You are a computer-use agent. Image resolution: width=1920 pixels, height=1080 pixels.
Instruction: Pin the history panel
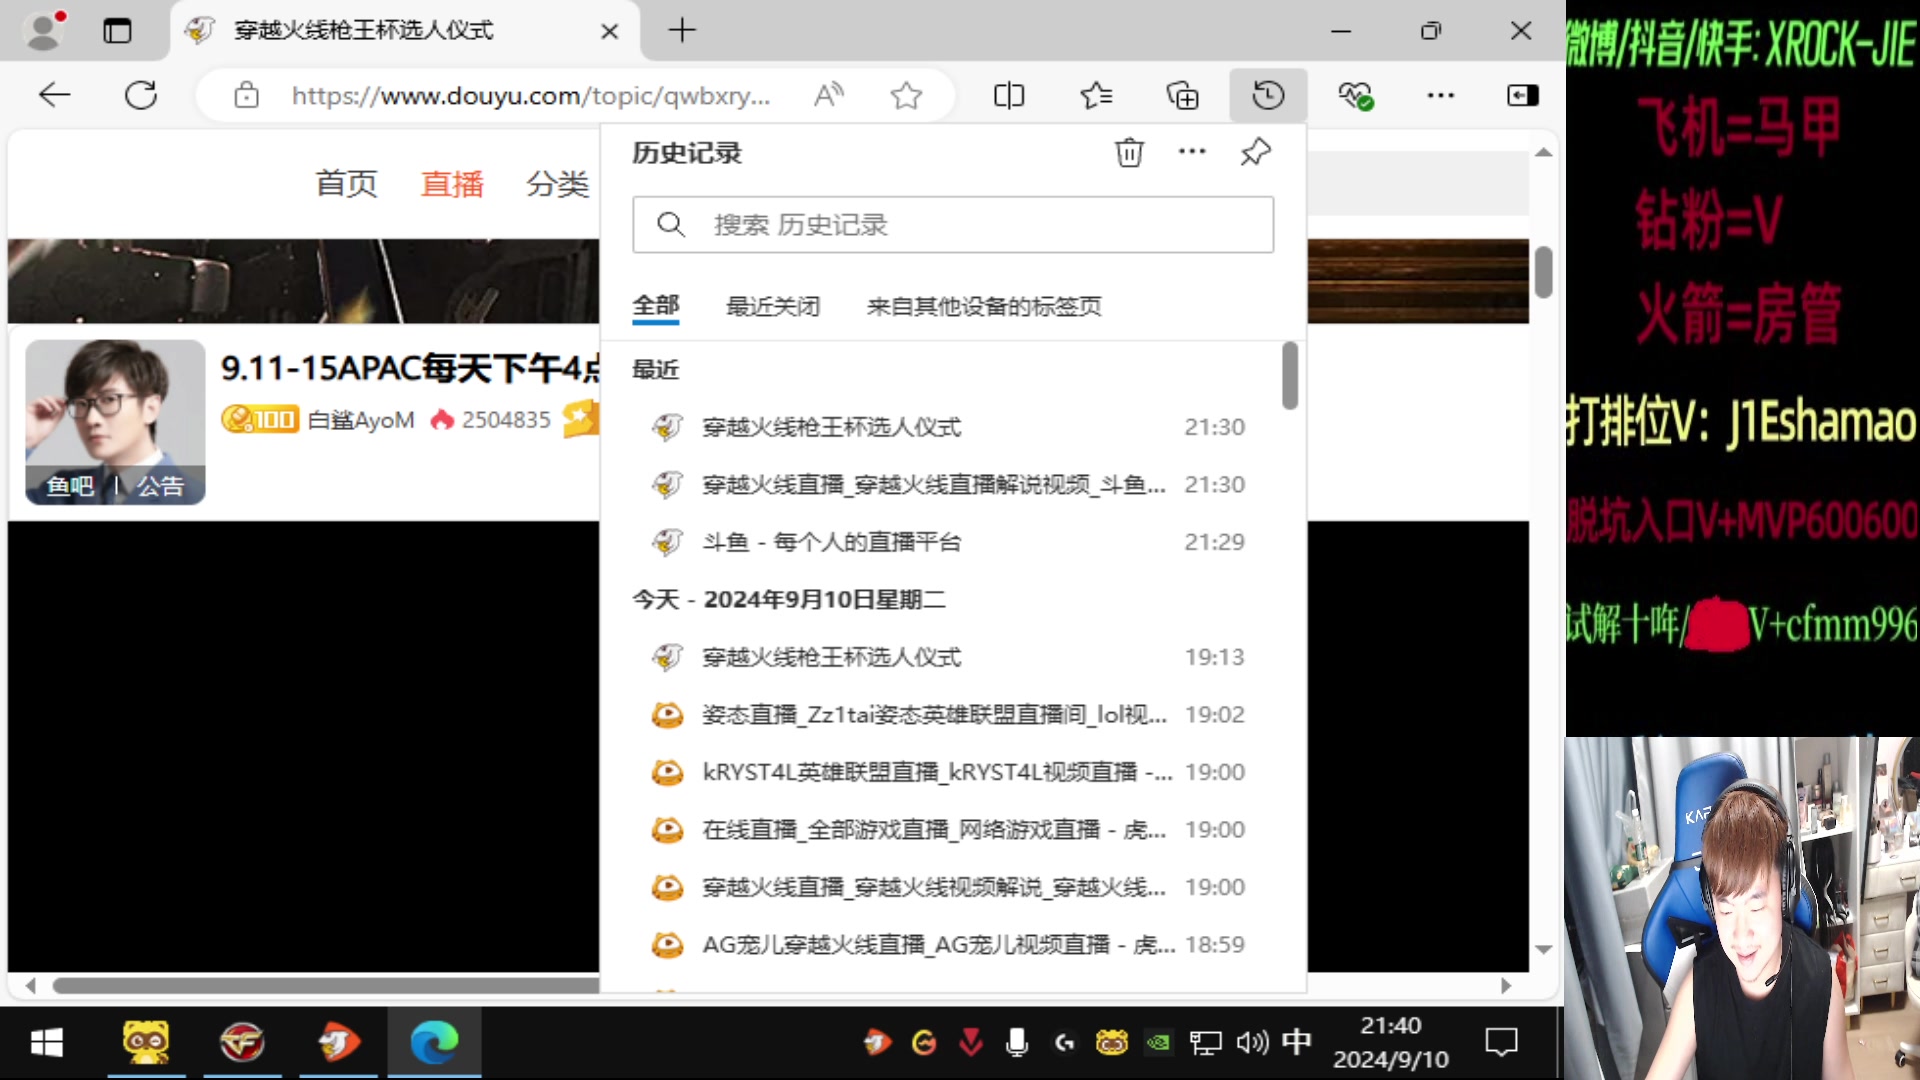pos(1255,152)
